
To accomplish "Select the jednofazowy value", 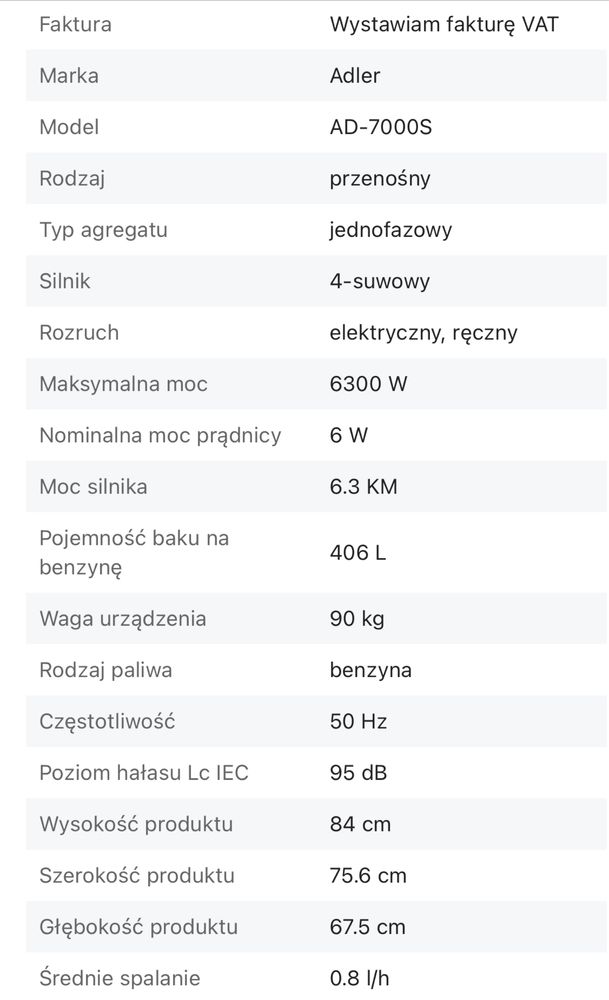I will [x=391, y=230].
